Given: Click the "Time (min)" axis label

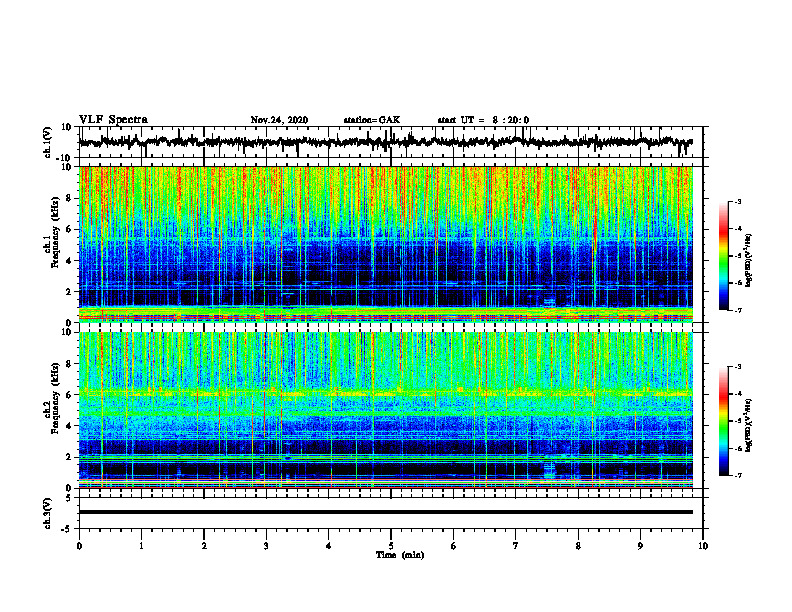Looking at the screenshot, I should tap(400, 555).
